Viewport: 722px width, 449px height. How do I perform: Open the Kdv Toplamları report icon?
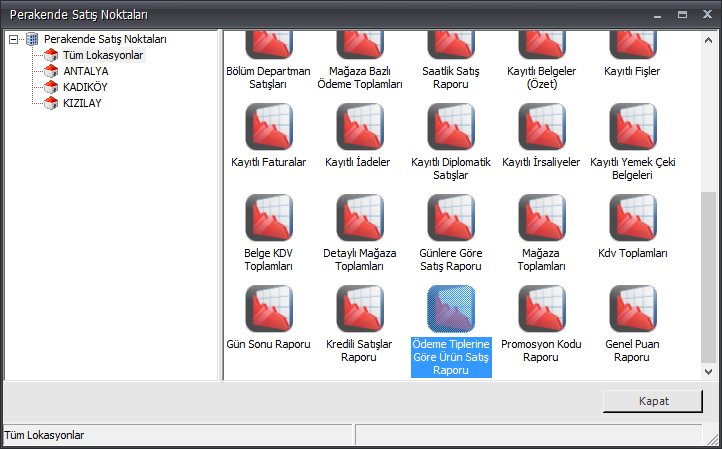point(633,218)
